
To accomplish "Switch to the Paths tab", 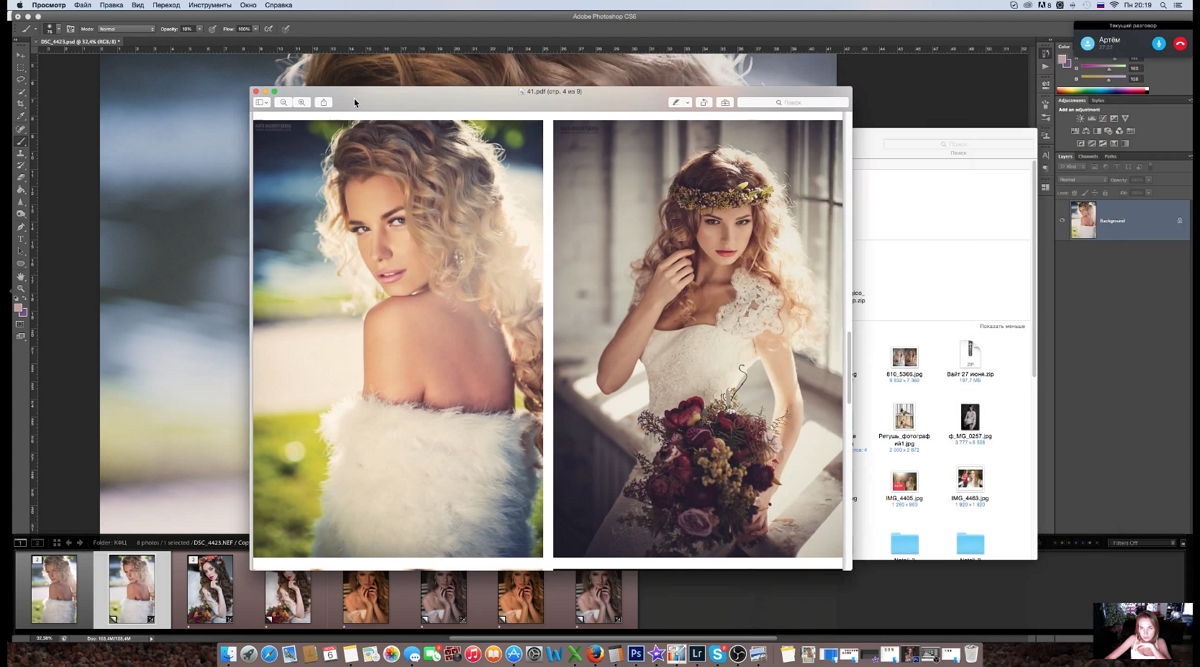I will [x=1110, y=157].
